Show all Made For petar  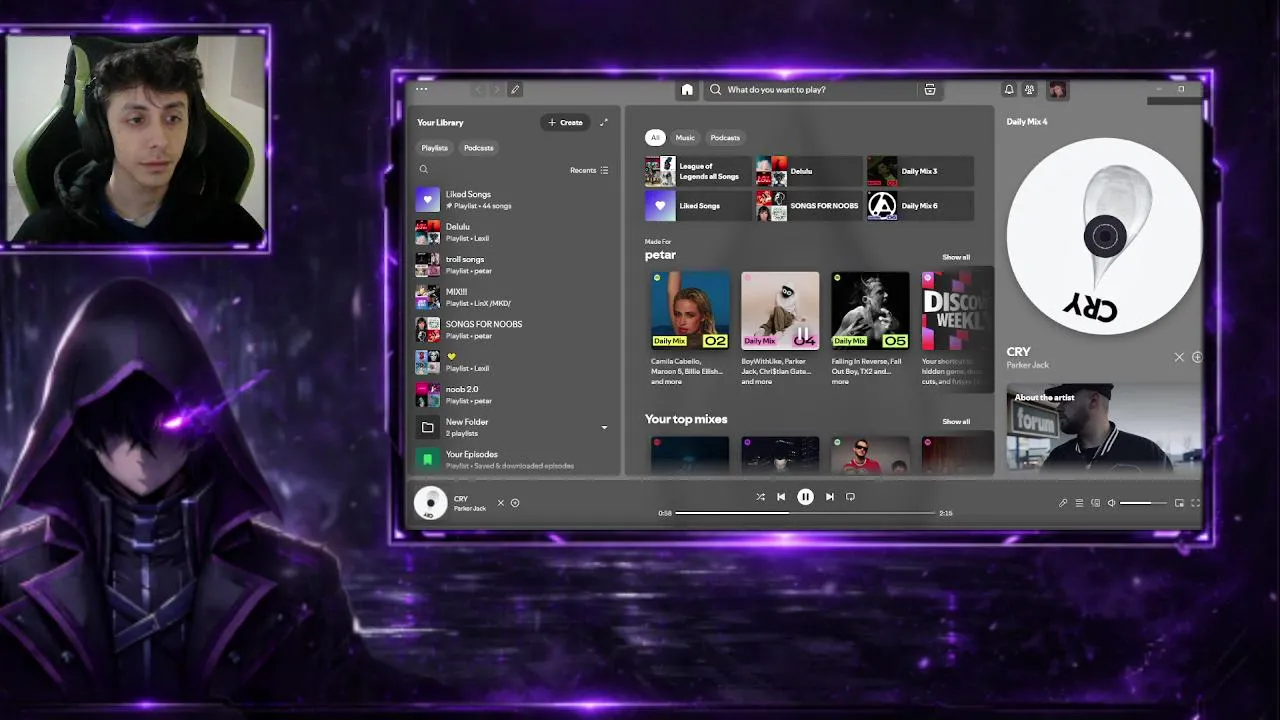click(x=956, y=257)
